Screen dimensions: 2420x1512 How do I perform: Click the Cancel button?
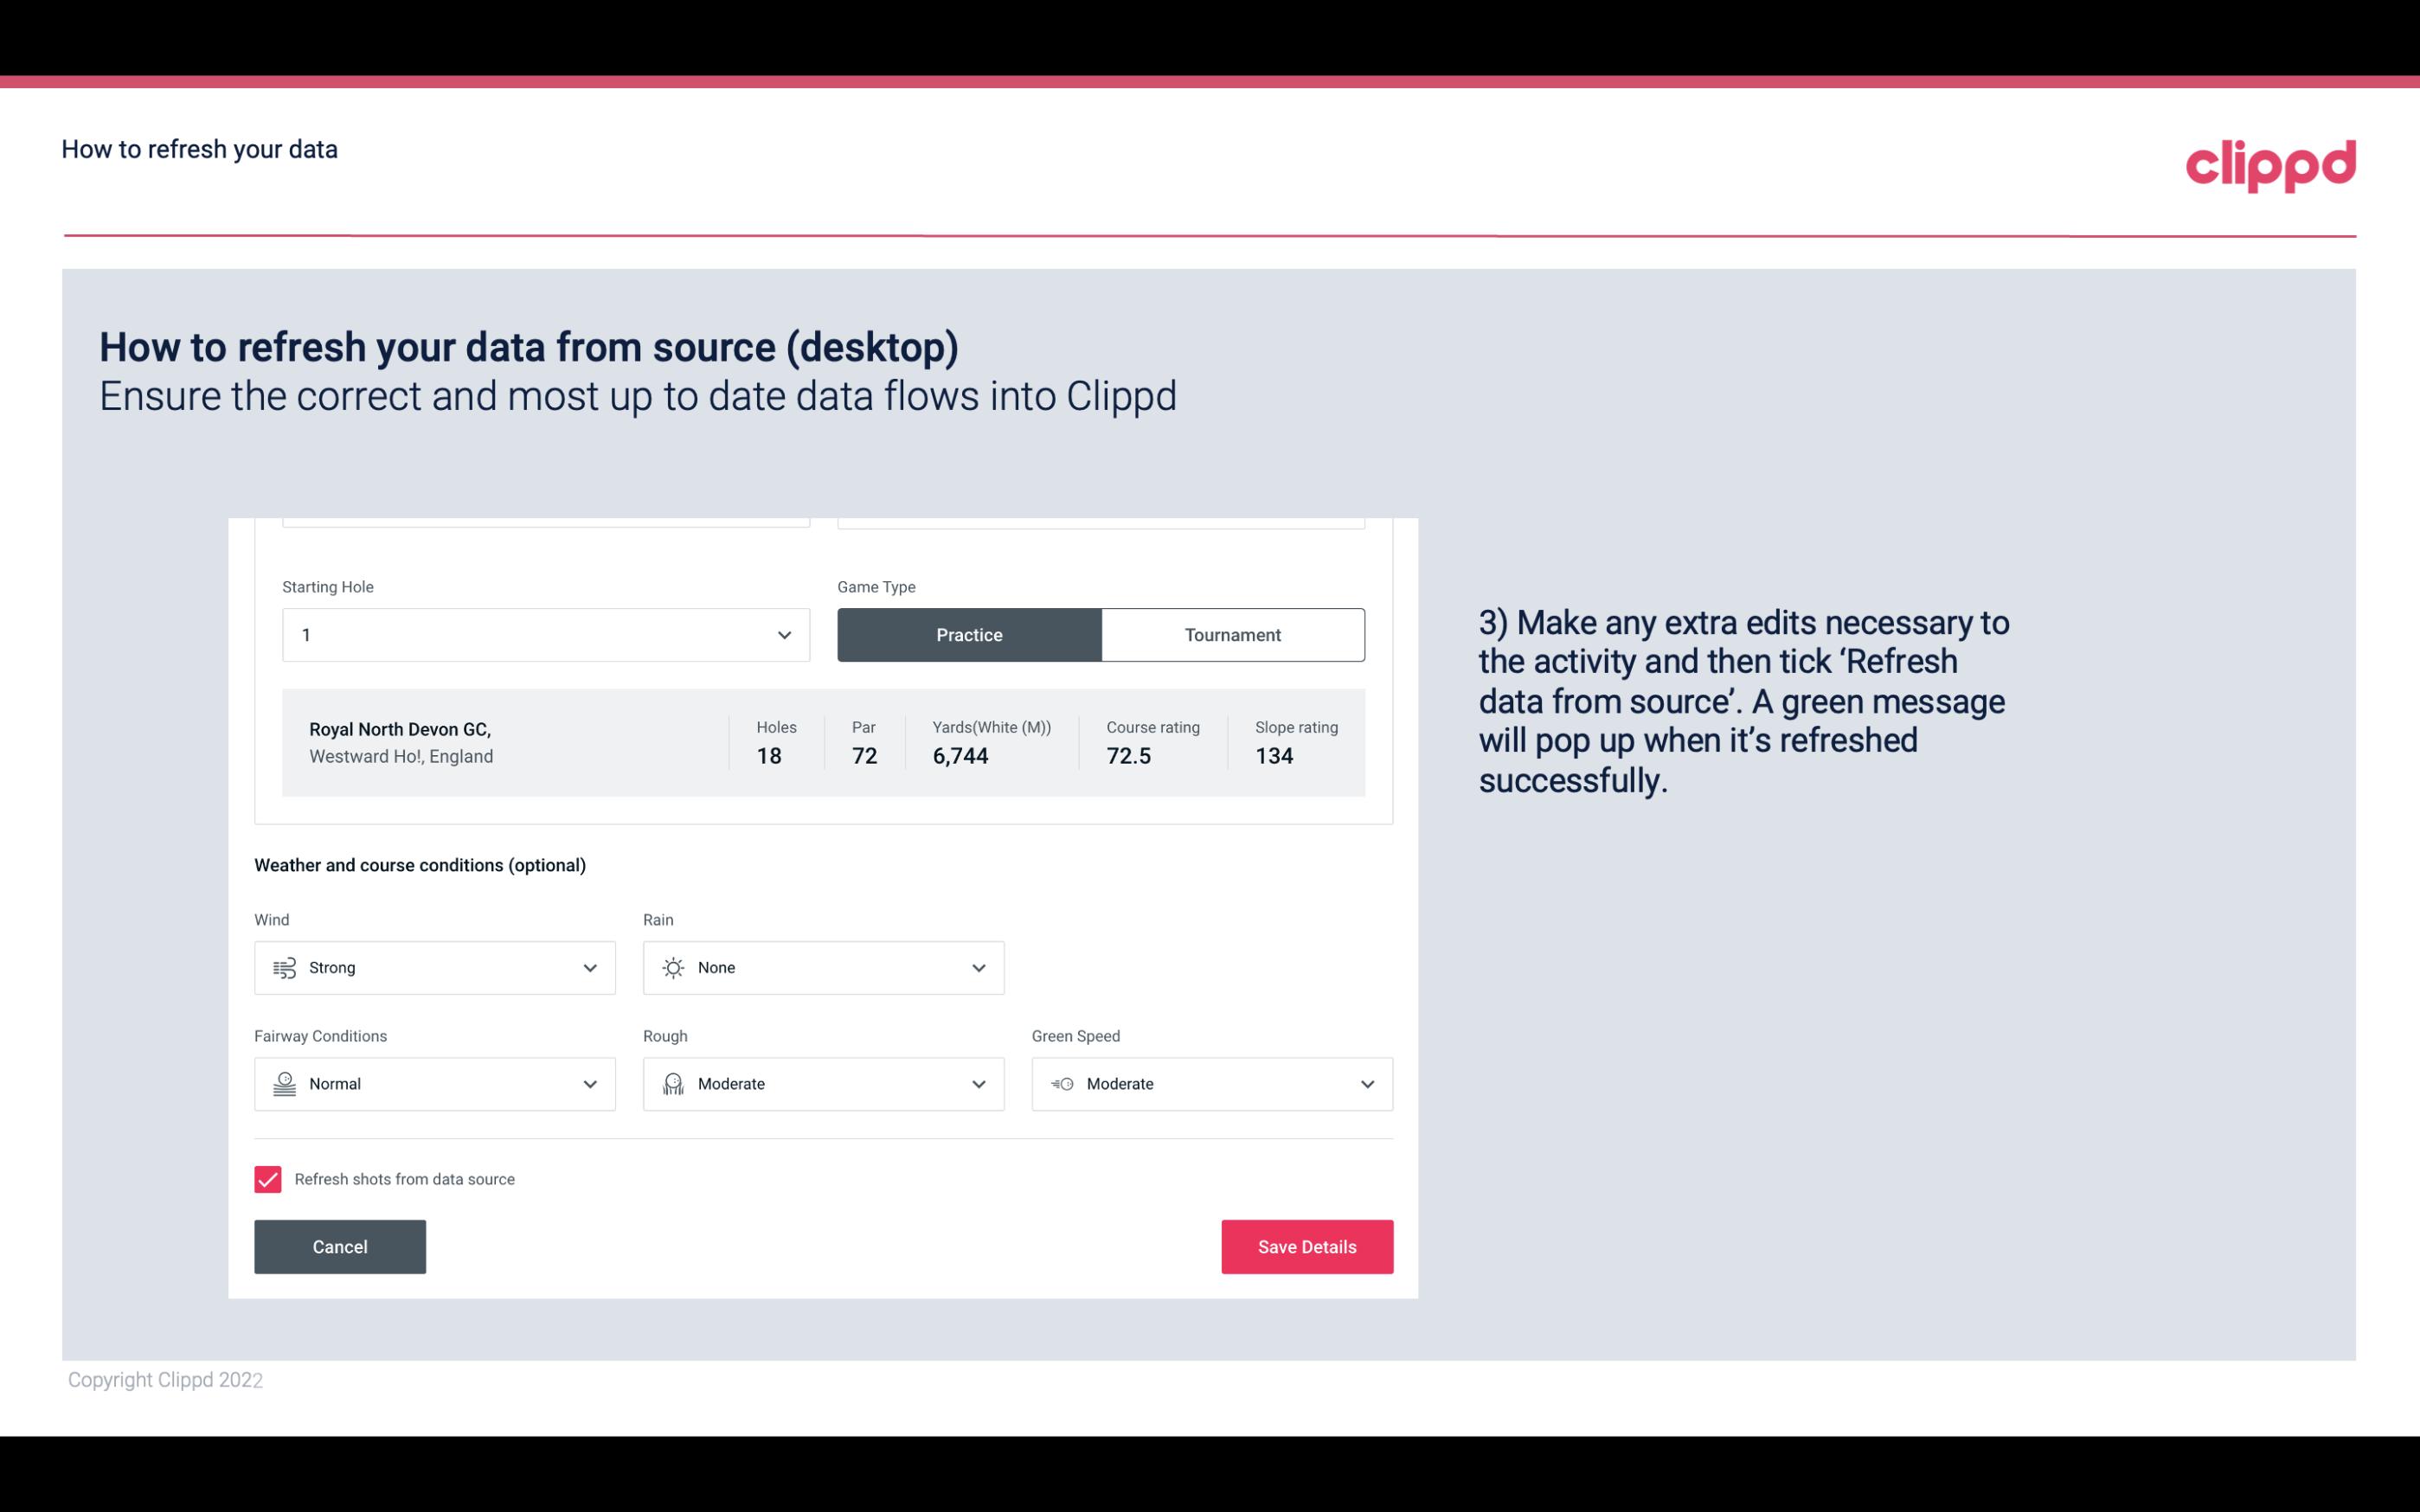(340, 1246)
